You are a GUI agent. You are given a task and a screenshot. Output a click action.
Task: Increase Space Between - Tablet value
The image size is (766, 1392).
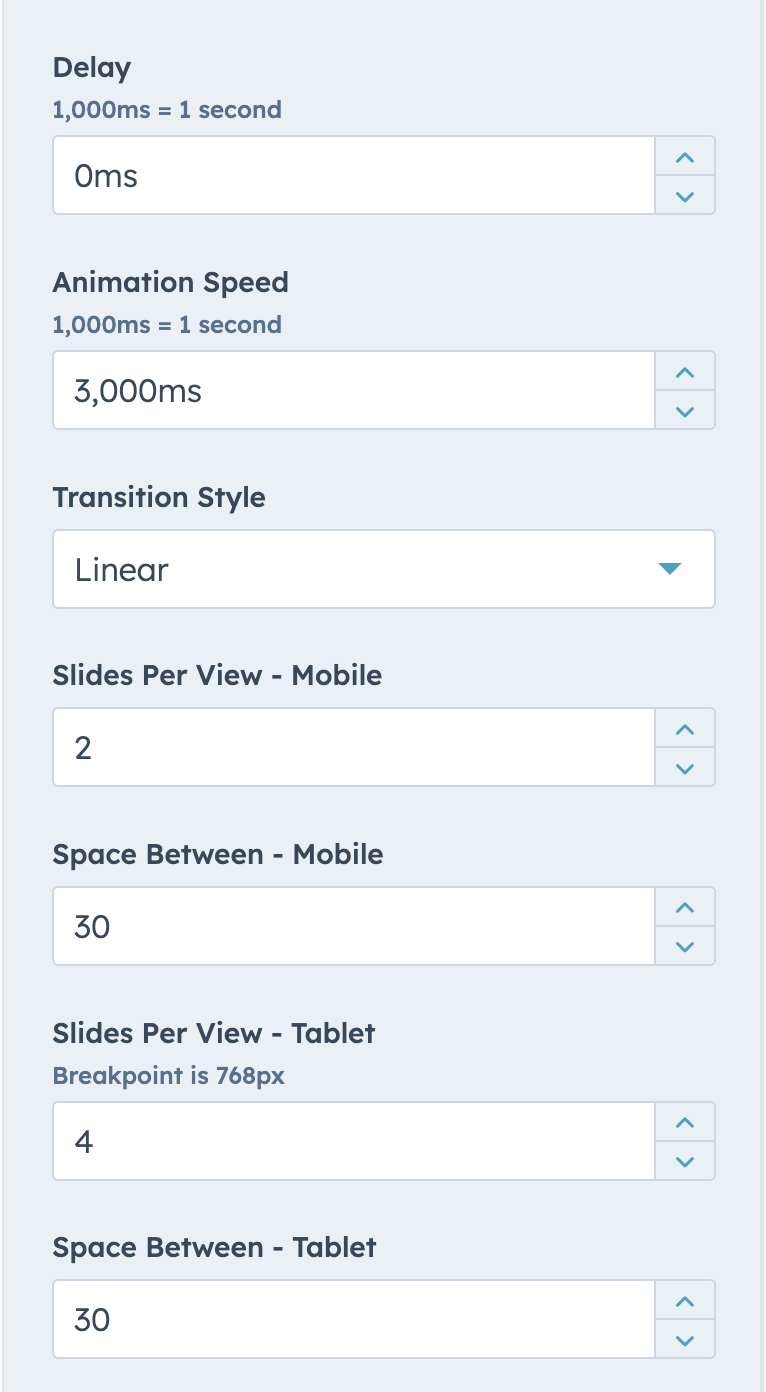click(x=684, y=1300)
